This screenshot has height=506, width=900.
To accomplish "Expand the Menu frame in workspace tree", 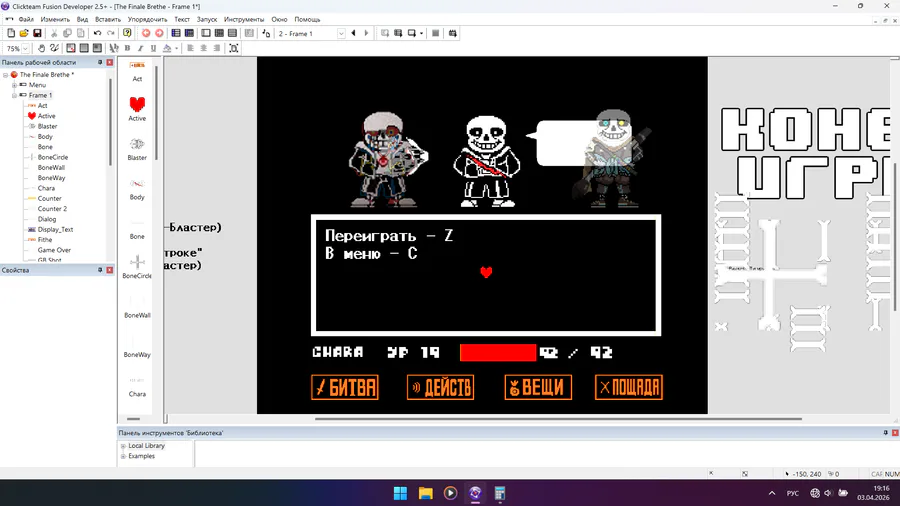I will (x=14, y=85).
